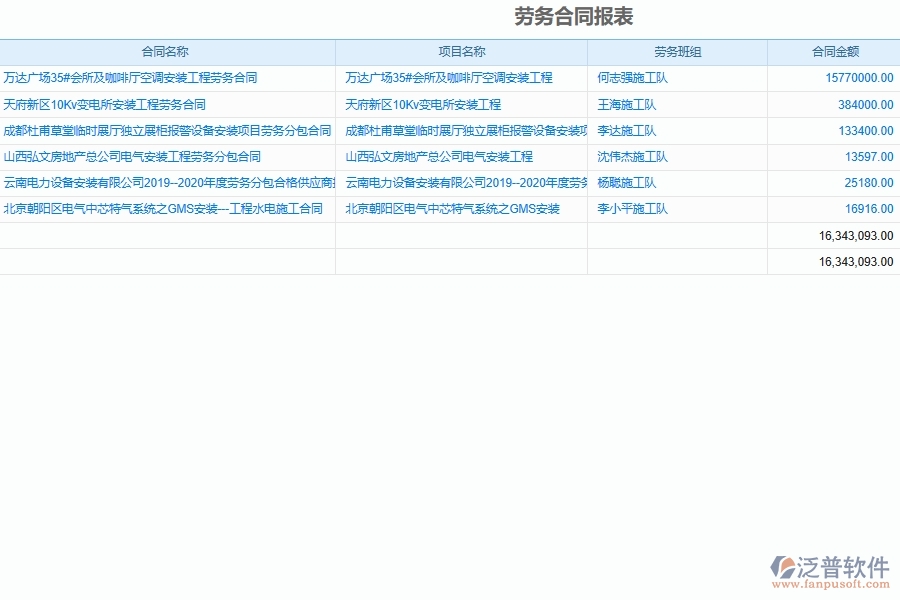Sort by the 项目名称 column header

pyautogui.click(x=460, y=51)
